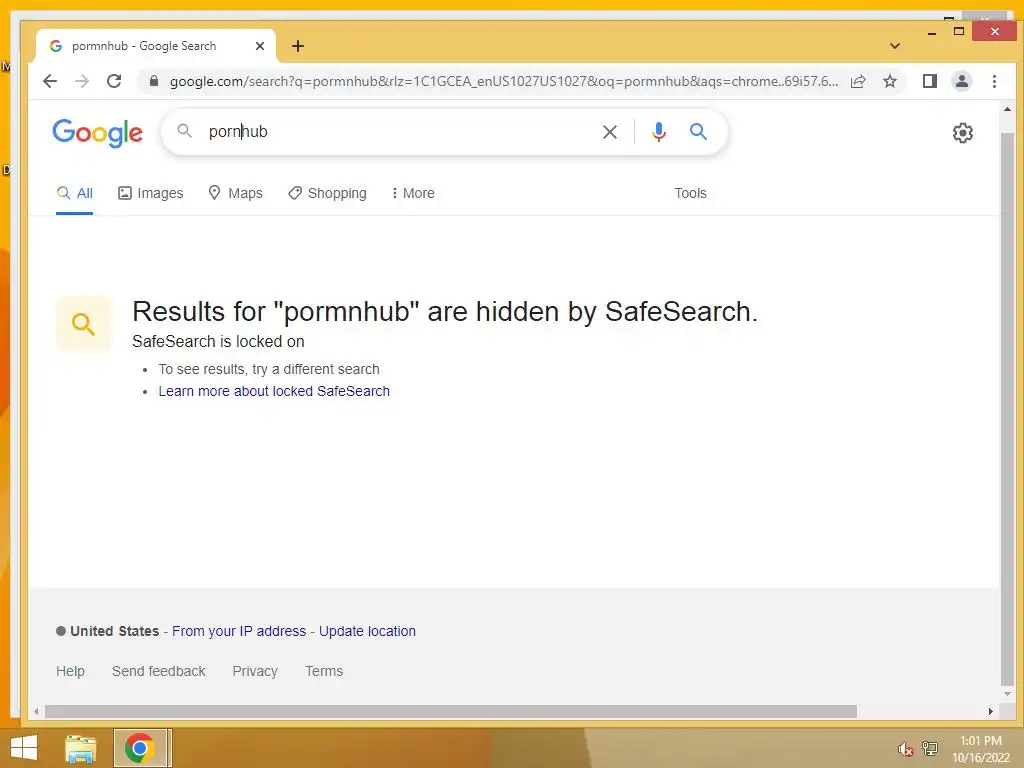This screenshot has width=1024, height=768.
Task: Switch to the Maps tab
Action: (235, 193)
